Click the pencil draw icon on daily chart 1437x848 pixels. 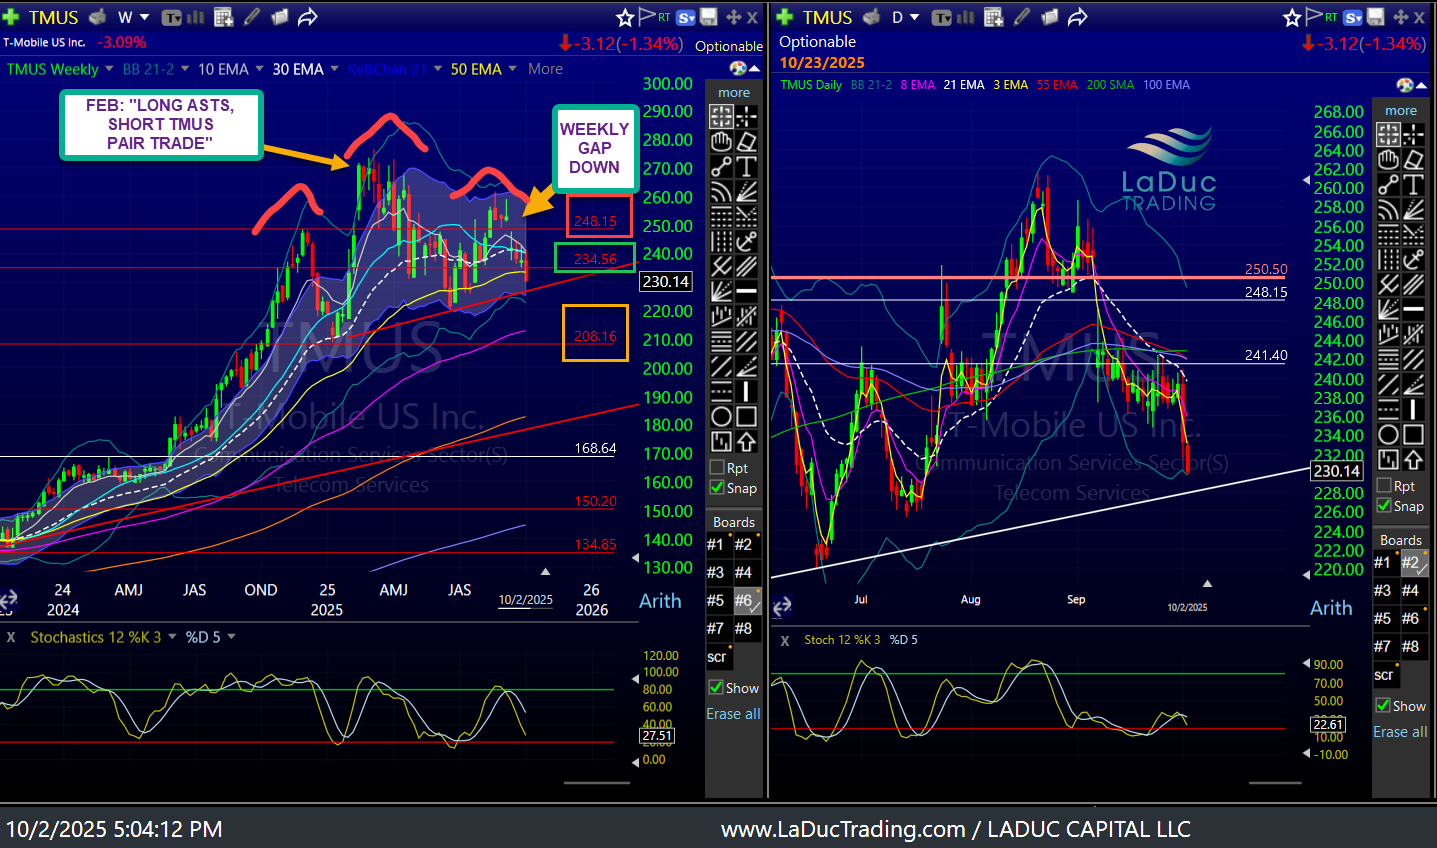pos(1021,17)
